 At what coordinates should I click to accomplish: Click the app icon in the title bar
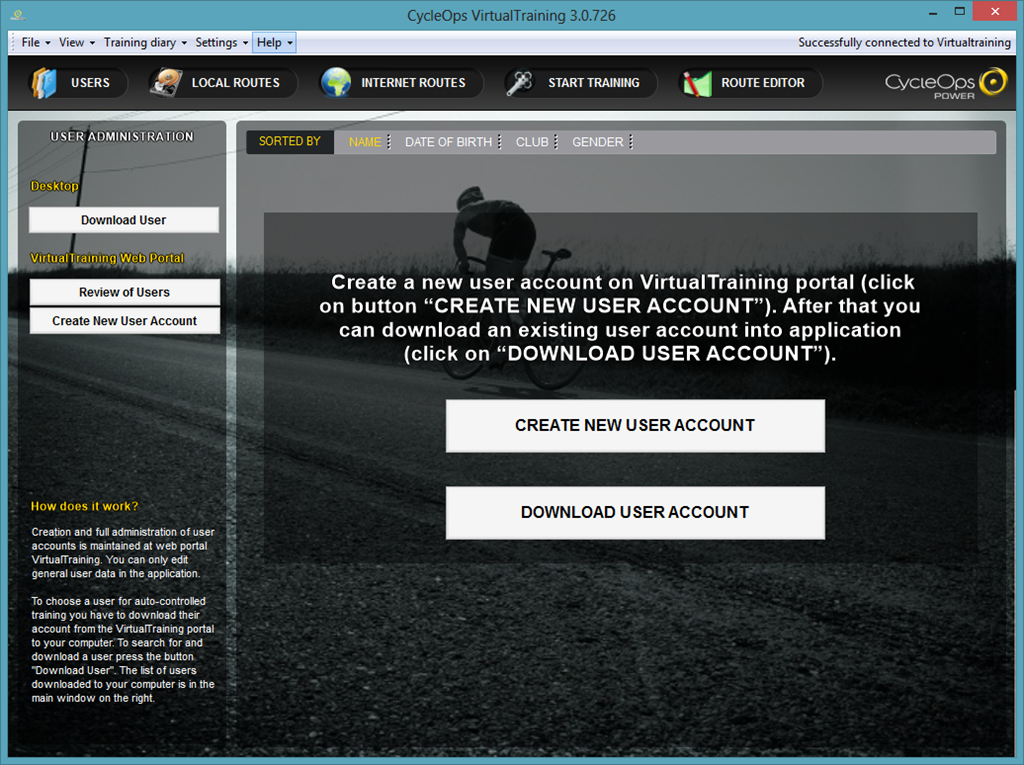18,14
